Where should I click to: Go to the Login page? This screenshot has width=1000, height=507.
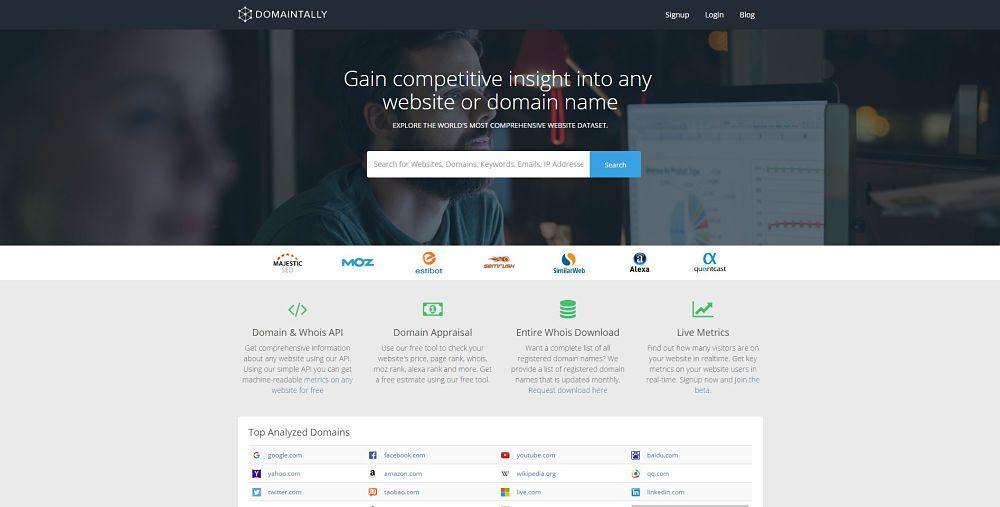[x=714, y=15]
